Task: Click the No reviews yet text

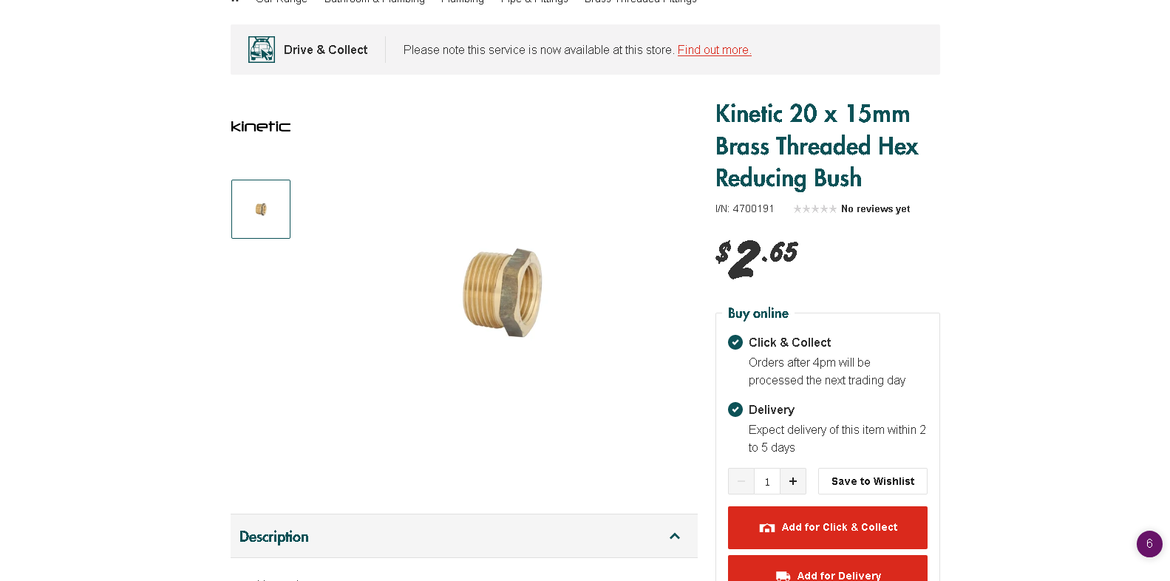Action: 875,209
